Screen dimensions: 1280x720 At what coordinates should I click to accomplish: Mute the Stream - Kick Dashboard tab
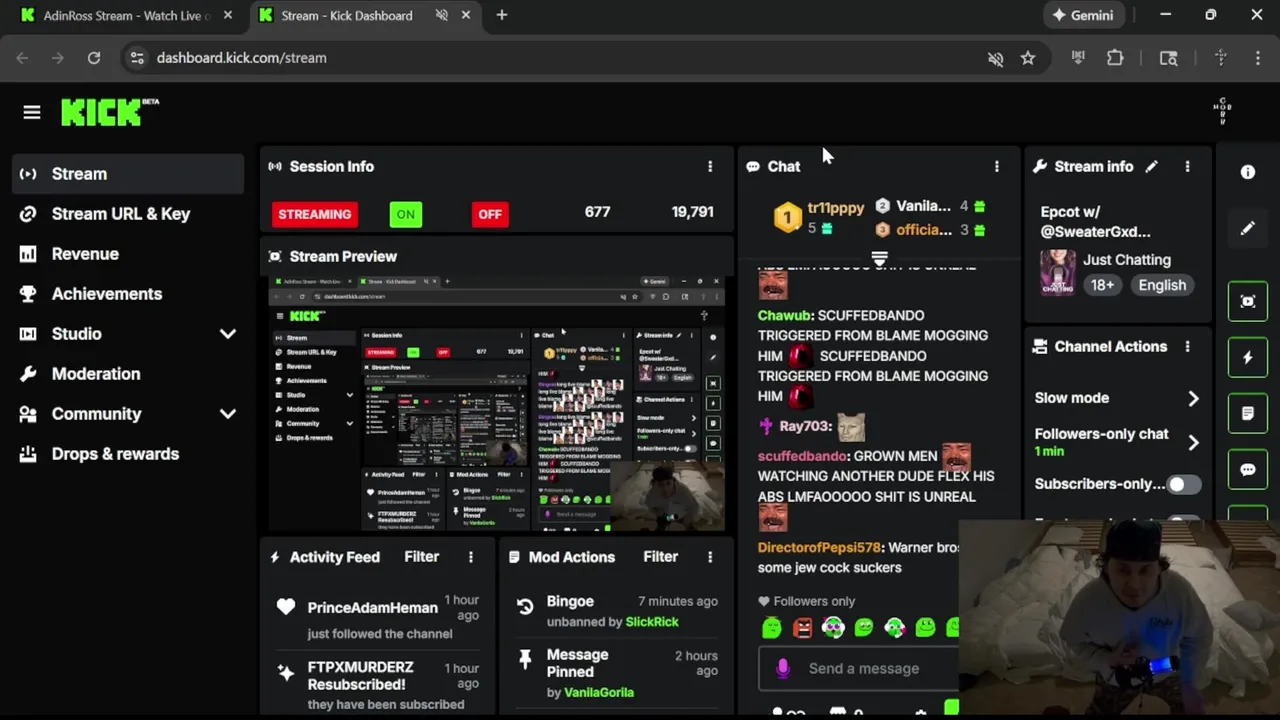point(441,15)
